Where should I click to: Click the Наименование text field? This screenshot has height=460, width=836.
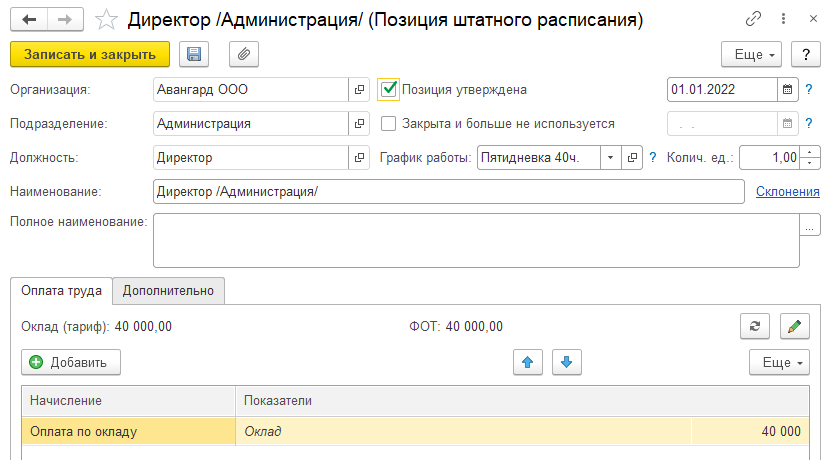(448, 191)
